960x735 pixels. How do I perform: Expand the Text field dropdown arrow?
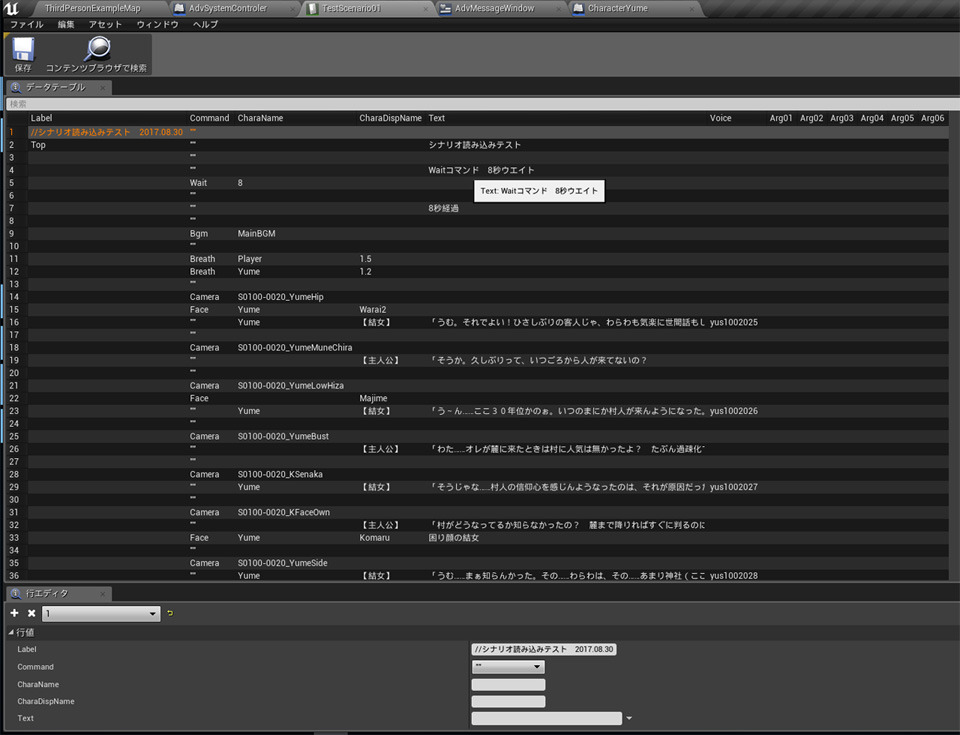point(629,718)
